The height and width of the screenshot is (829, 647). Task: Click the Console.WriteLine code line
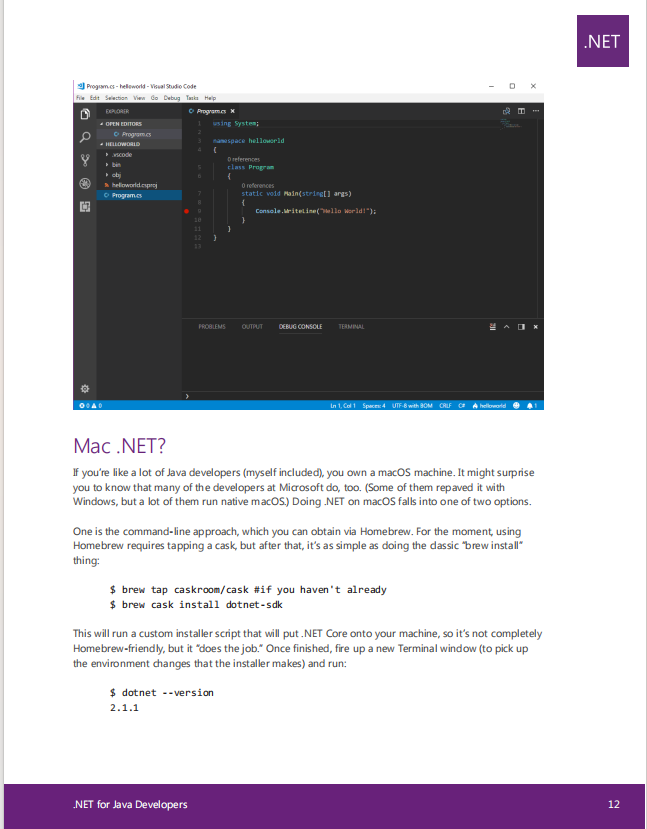point(316,211)
